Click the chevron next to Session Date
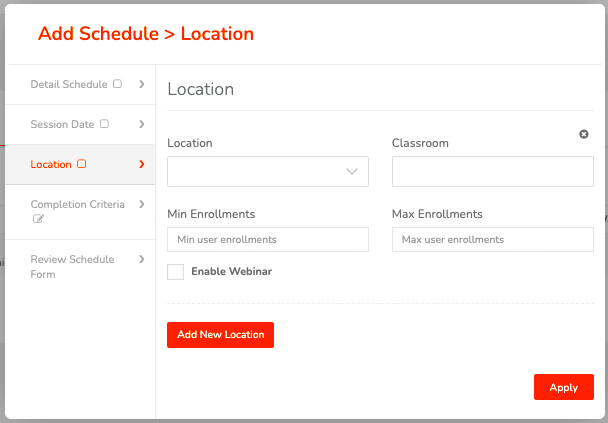The height and width of the screenshot is (423, 608). coord(142,124)
